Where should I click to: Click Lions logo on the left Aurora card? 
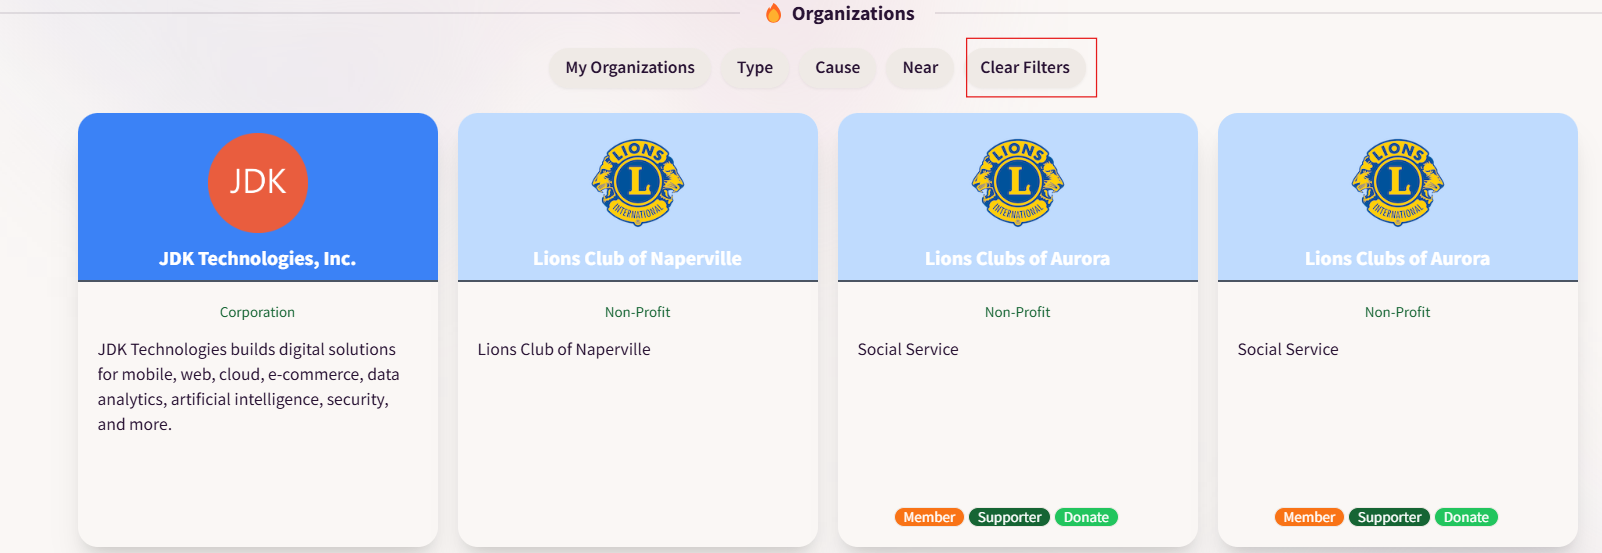tap(1017, 182)
